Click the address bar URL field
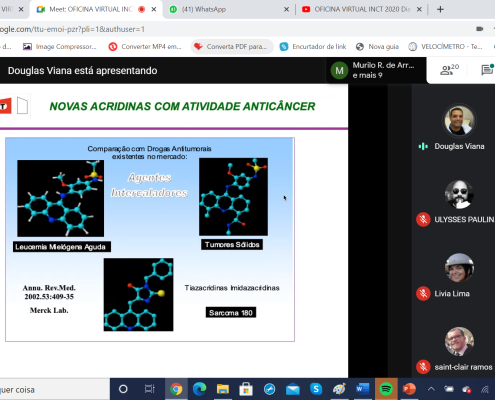This screenshot has width=495, height=400. [233, 29]
